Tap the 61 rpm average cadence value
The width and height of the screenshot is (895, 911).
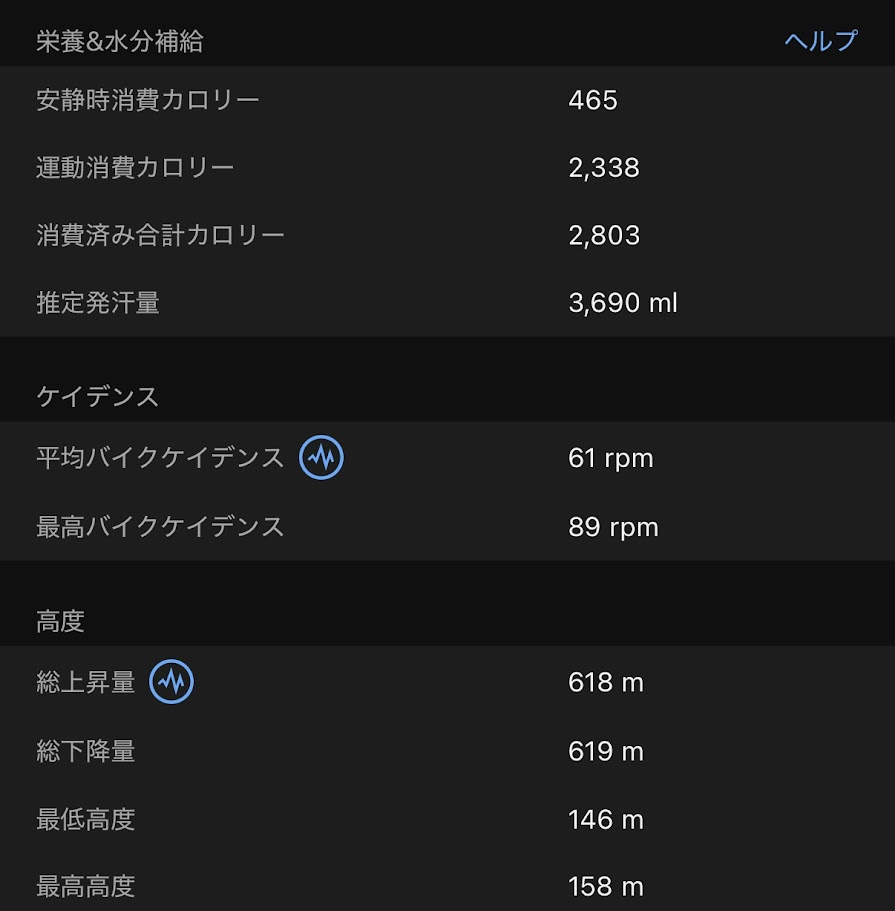coord(610,458)
